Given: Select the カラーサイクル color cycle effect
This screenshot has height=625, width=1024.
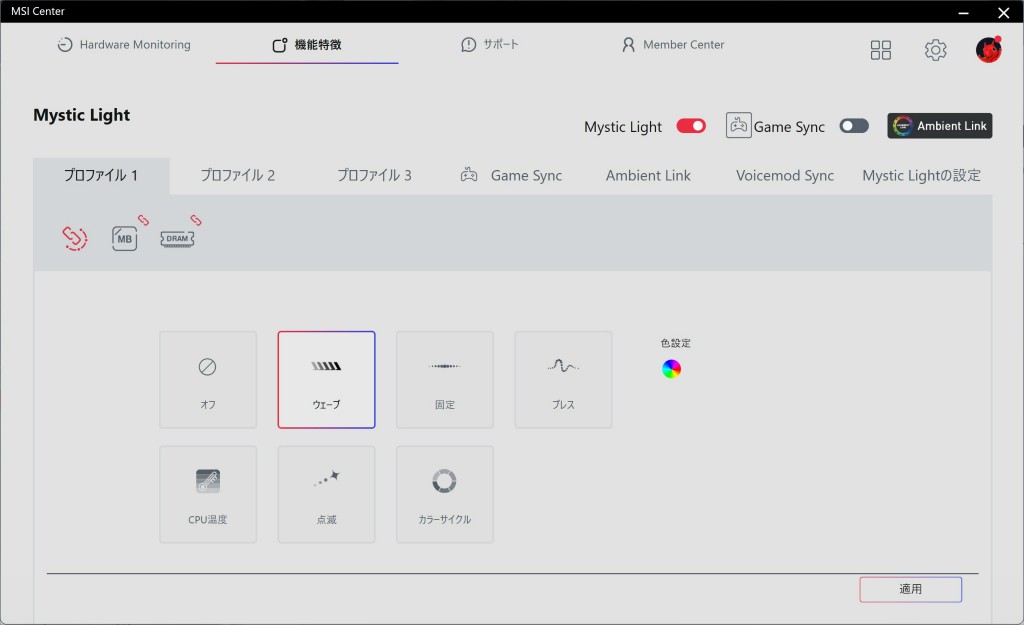Looking at the screenshot, I should pos(445,494).
